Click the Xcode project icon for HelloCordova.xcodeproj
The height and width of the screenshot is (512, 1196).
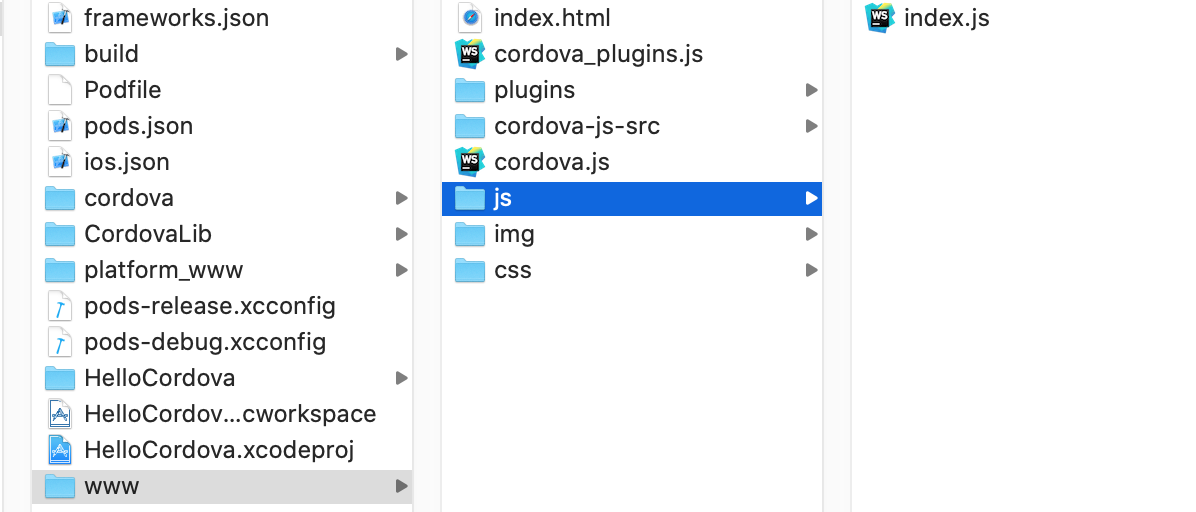pos(60,450)
